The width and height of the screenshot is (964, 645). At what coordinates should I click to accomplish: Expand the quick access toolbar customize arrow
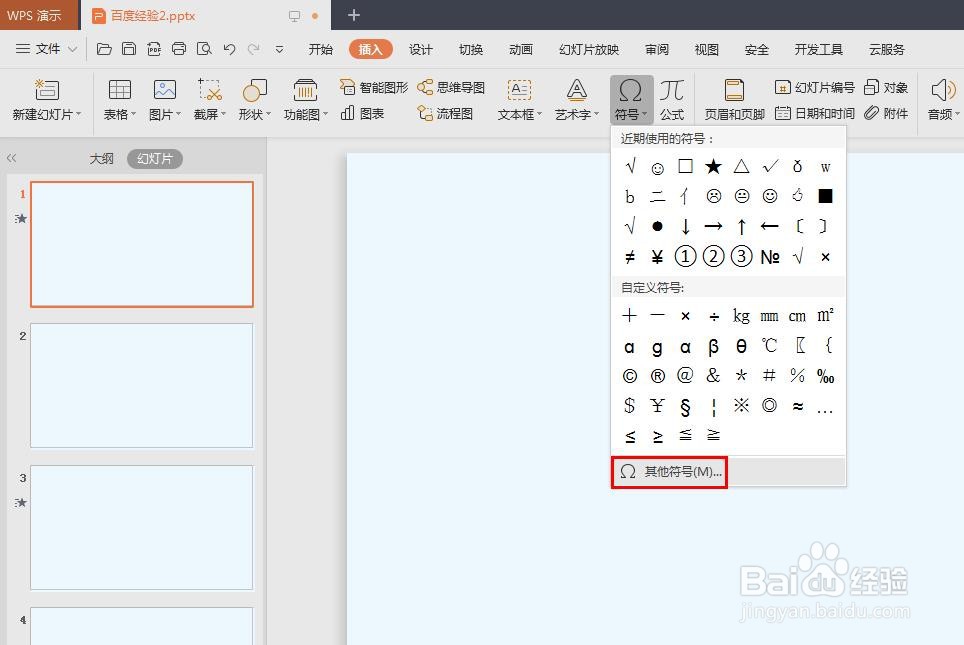(279, 49)
